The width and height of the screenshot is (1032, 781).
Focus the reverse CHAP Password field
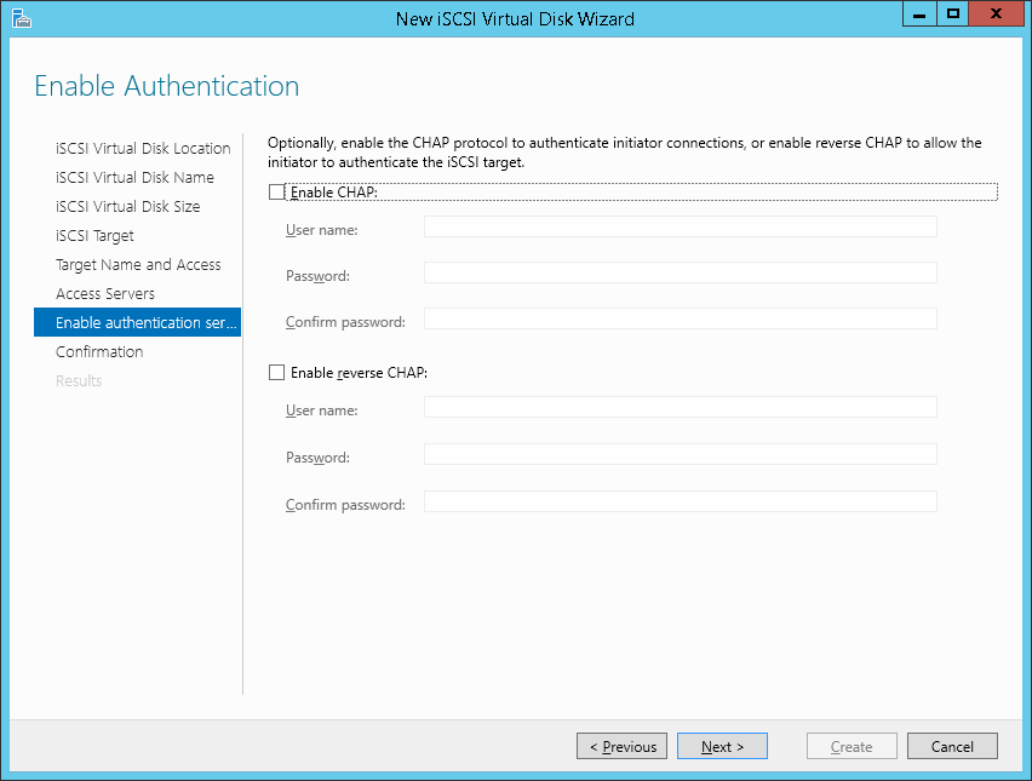coord(680,455)
